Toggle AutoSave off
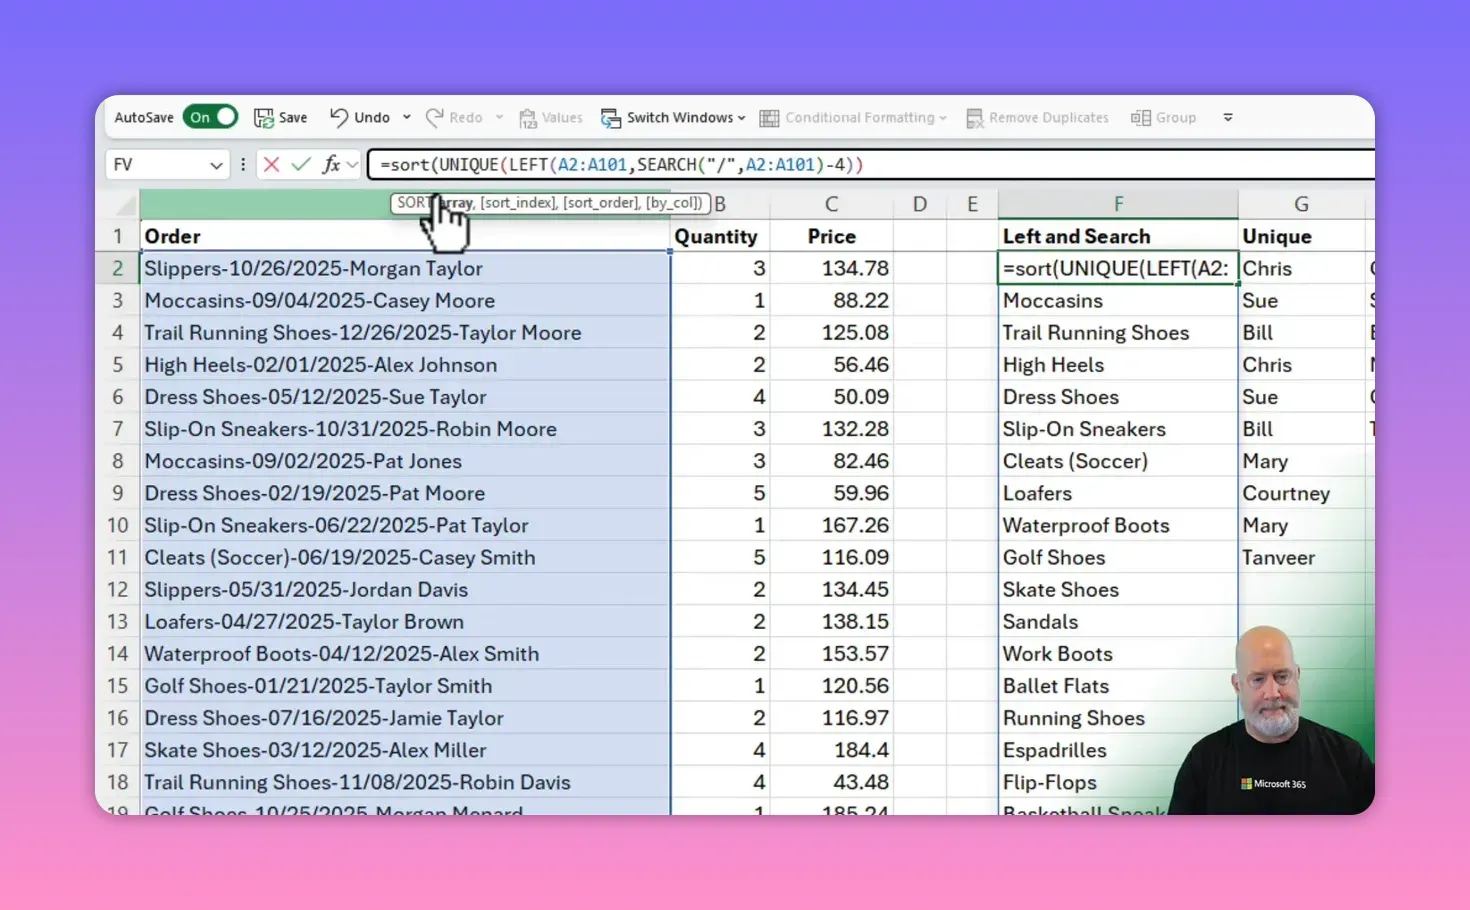Viewport: 1470px width, 910px height. pos(209,116)
